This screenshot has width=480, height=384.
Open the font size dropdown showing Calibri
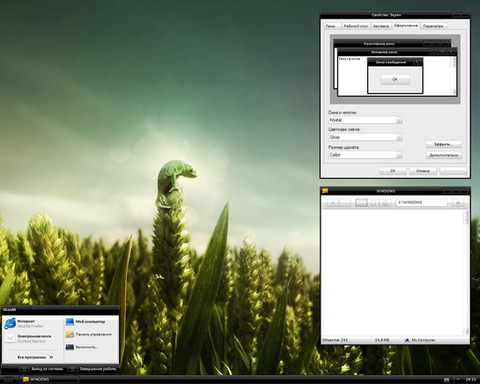399,155
